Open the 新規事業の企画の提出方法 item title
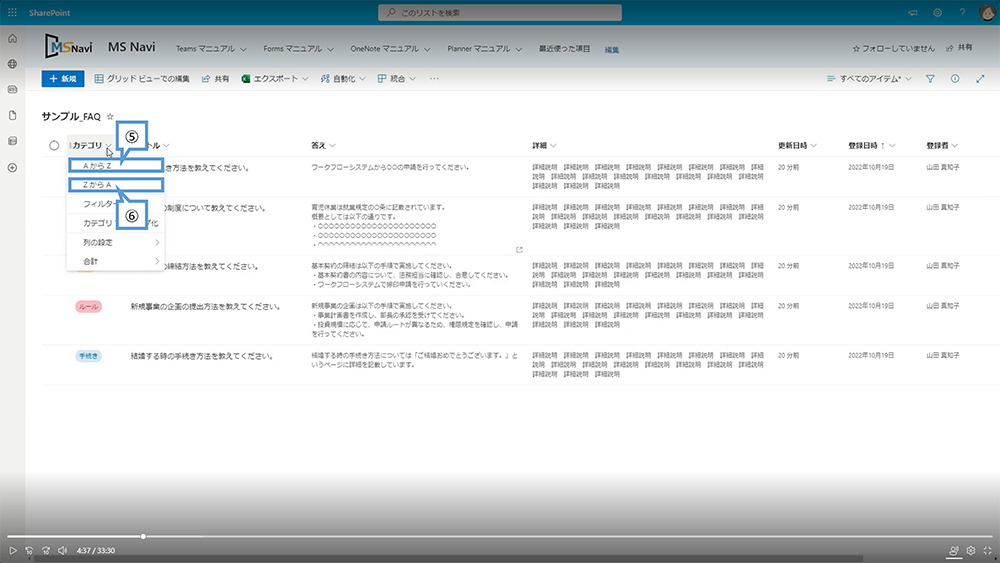 (205, 307)
